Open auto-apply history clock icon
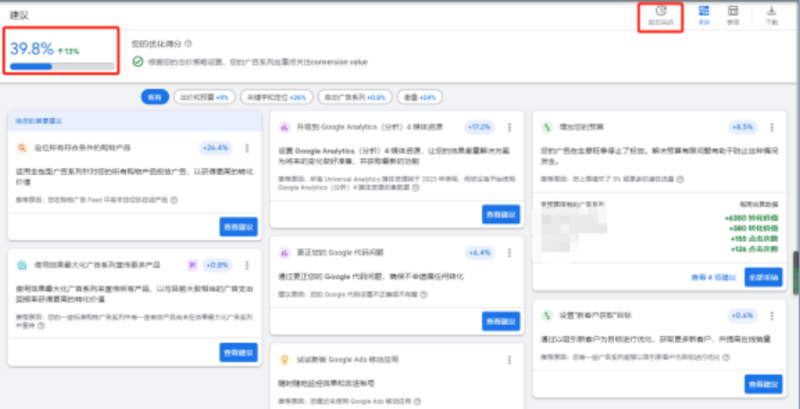This screenshot has height=409, width=800. coord(661,11)
